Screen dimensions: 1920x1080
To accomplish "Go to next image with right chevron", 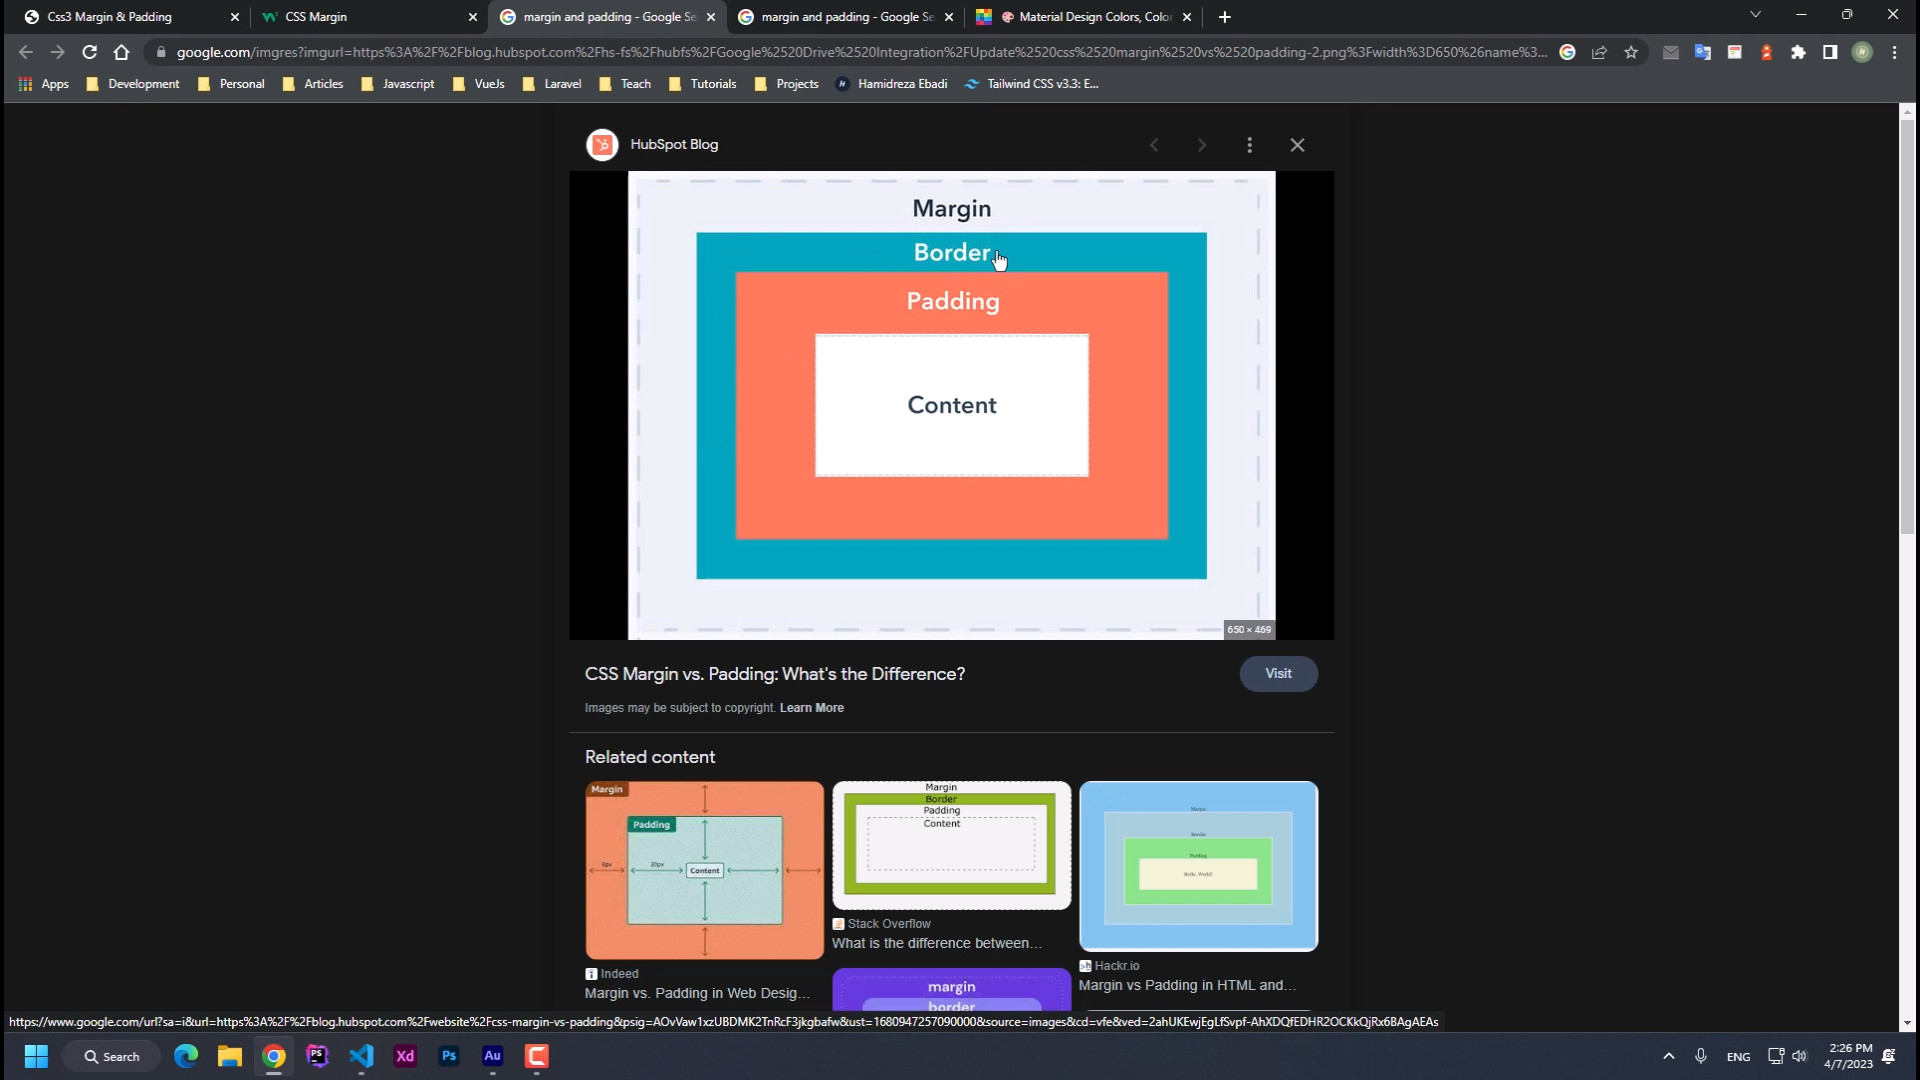I will pyautogui.click(x=1201, y=145).
